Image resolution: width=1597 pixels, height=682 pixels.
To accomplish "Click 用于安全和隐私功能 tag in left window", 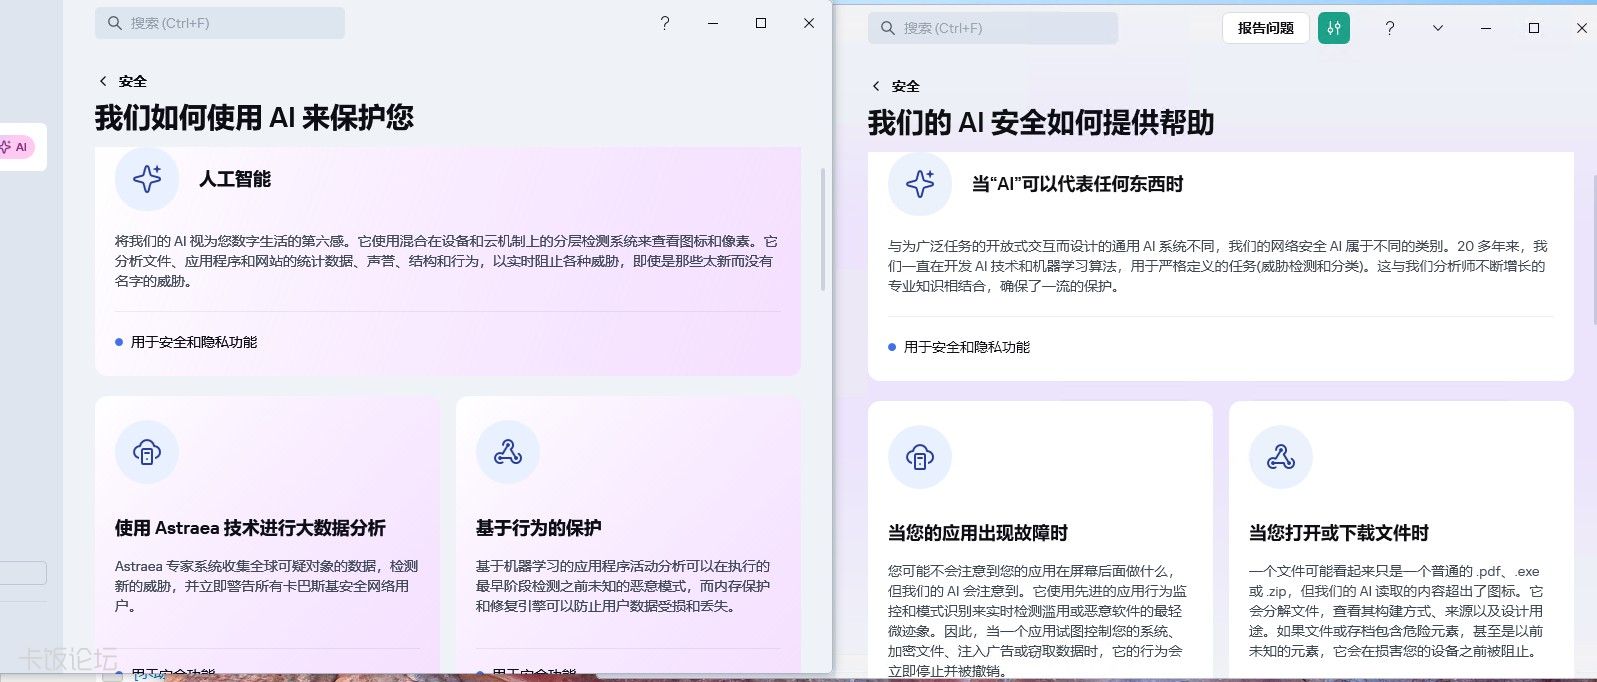I will point(194,342).
